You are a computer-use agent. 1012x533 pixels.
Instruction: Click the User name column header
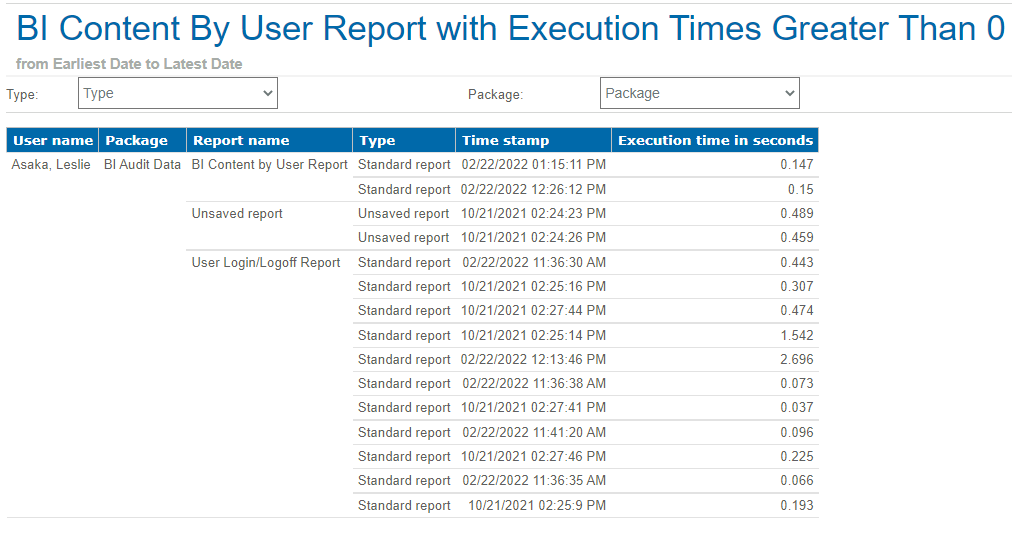[53, 140]
